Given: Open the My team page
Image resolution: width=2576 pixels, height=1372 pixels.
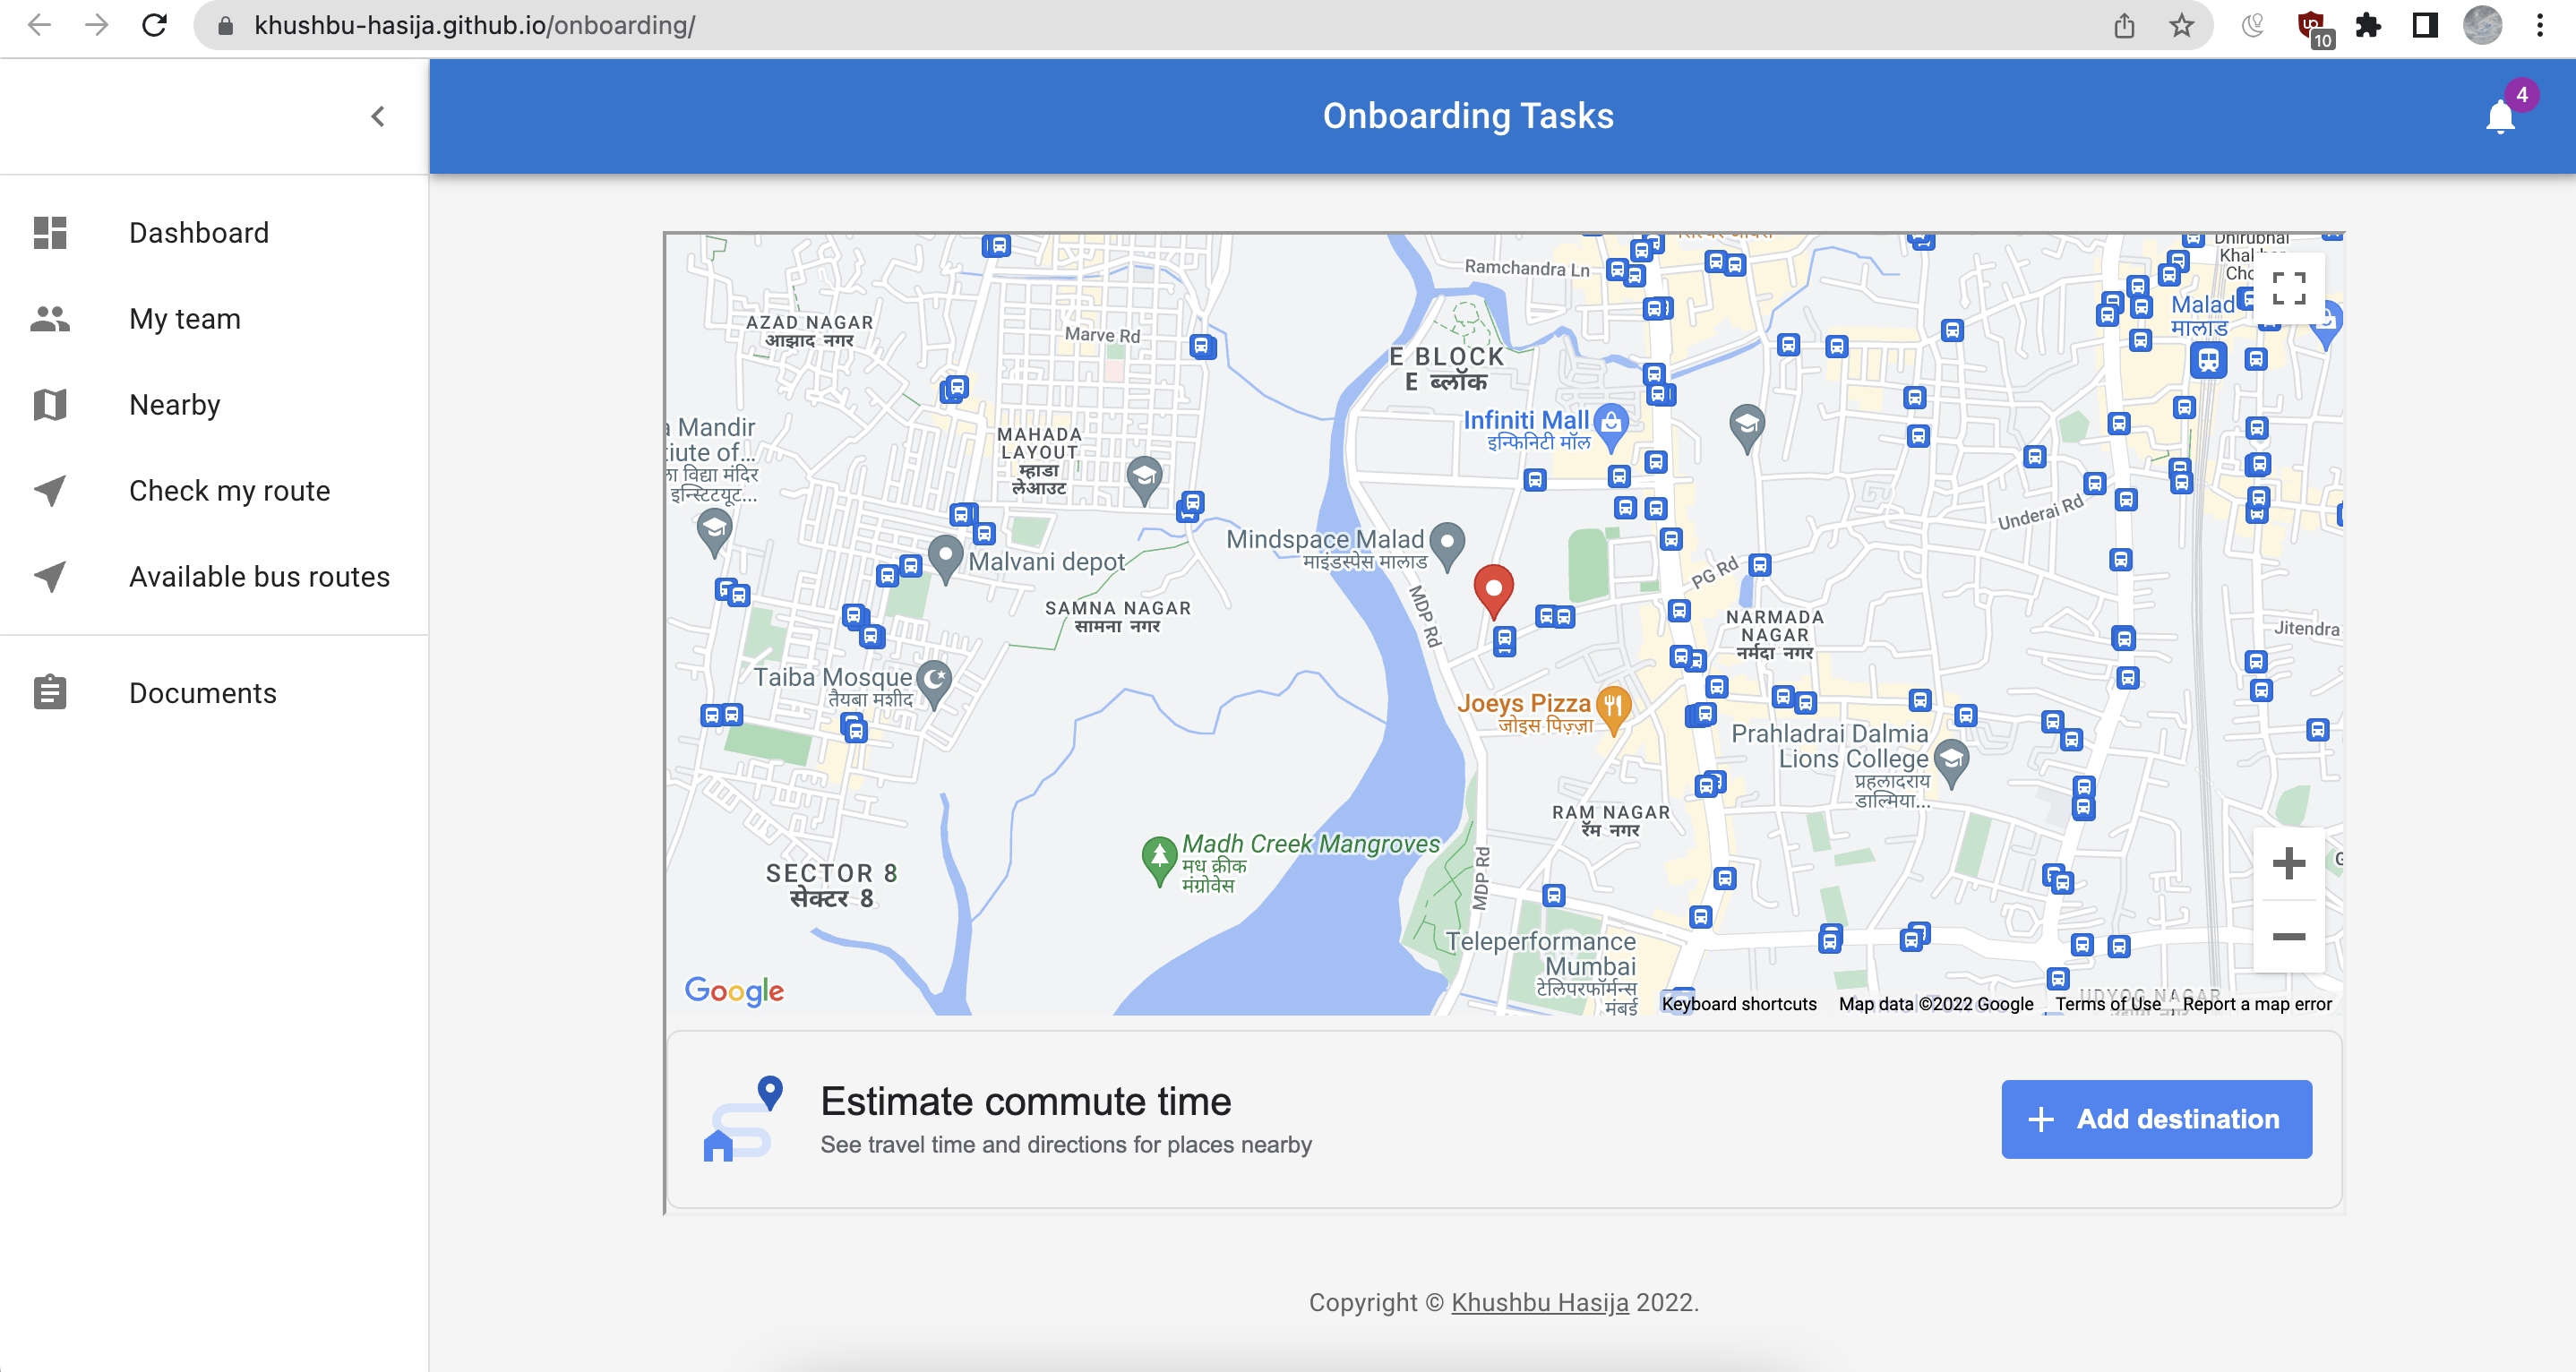Looking at the screenshot, I should click(x=185, y=319).
